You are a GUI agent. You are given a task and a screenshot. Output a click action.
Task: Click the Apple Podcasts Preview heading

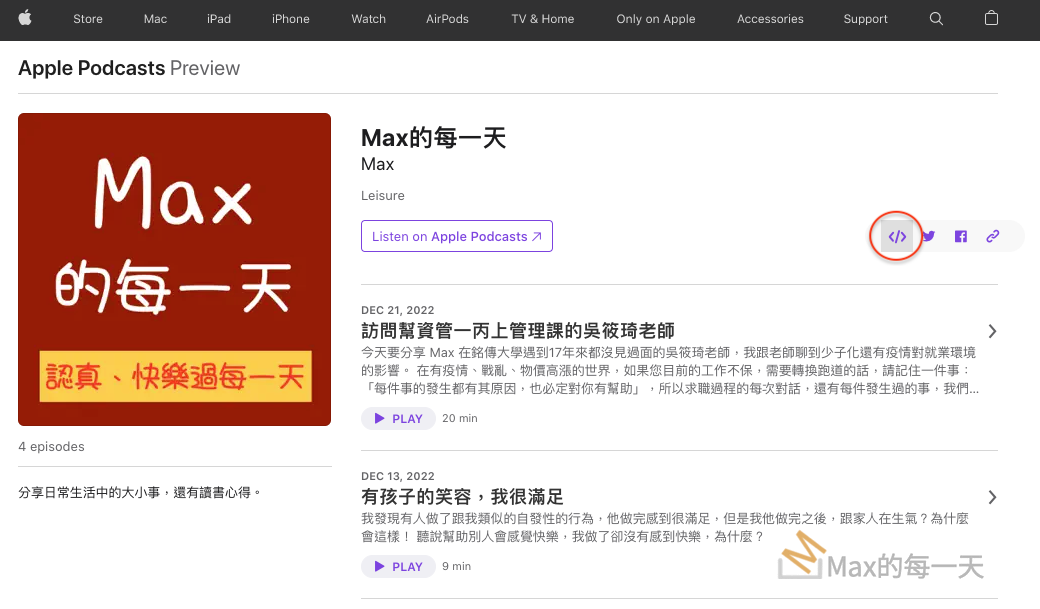129,68
